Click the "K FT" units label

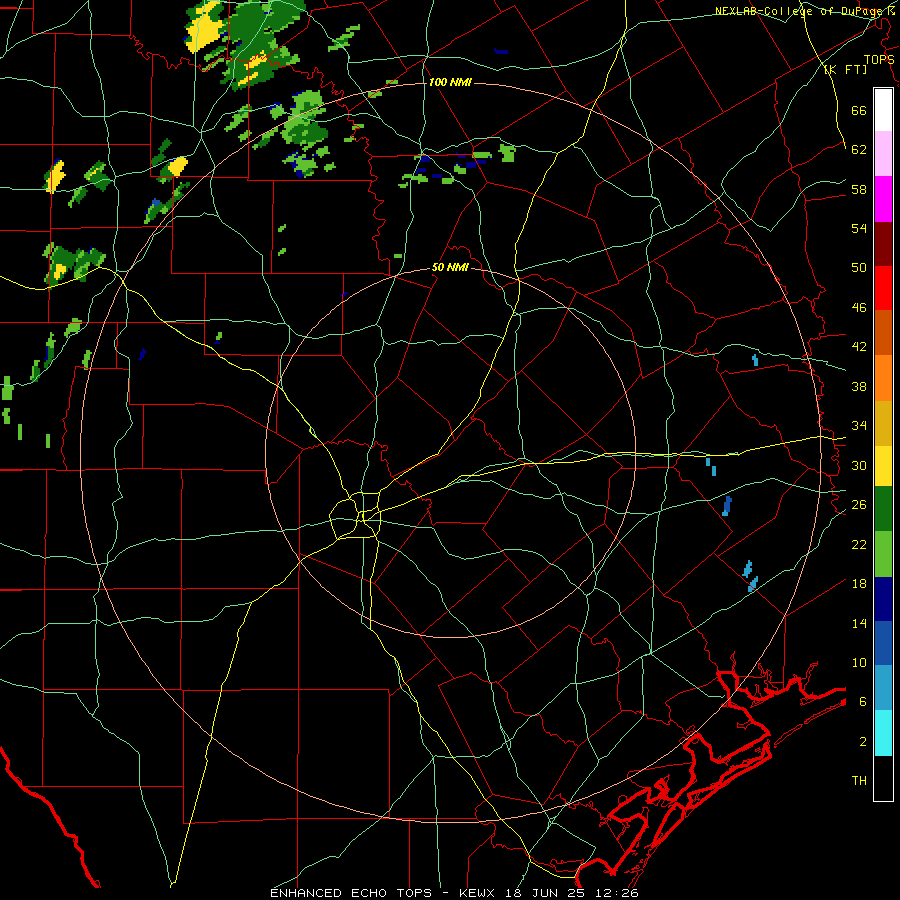pyautogui.click(x=845, y=69)
